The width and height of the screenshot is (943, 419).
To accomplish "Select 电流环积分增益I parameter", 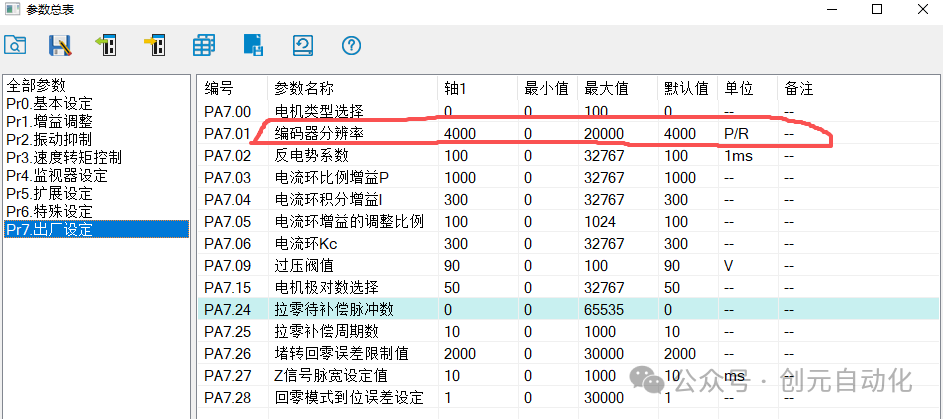I will (x=328, y=199).
